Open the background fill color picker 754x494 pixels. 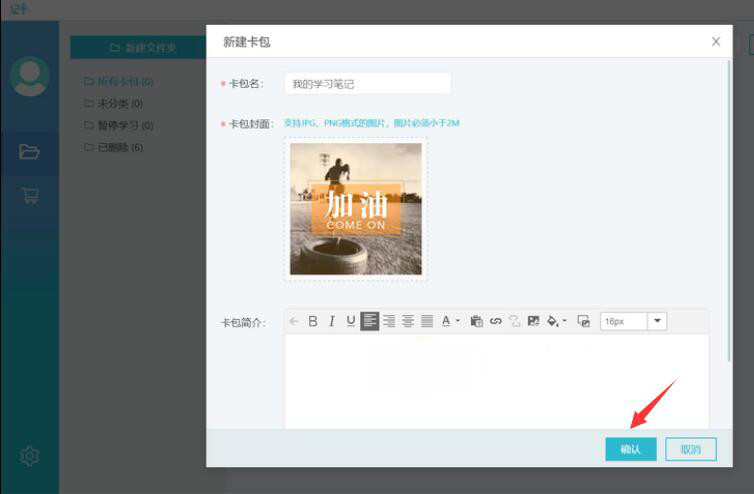(x=556, y=321)
